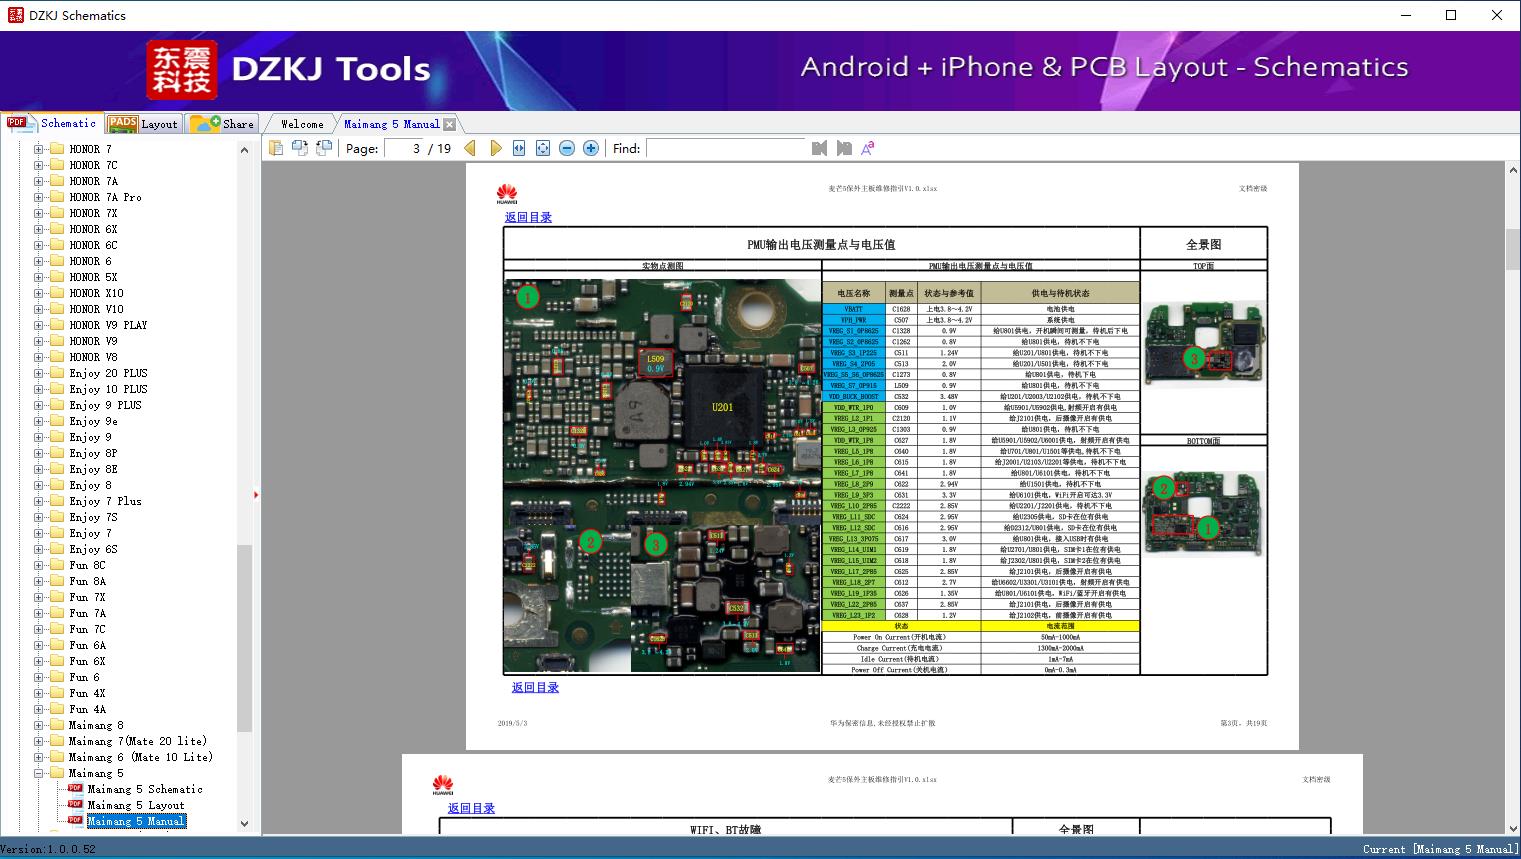1521x859 pixels.
Task: Expand the HONOR 7X folder
Action: (39, 213)
